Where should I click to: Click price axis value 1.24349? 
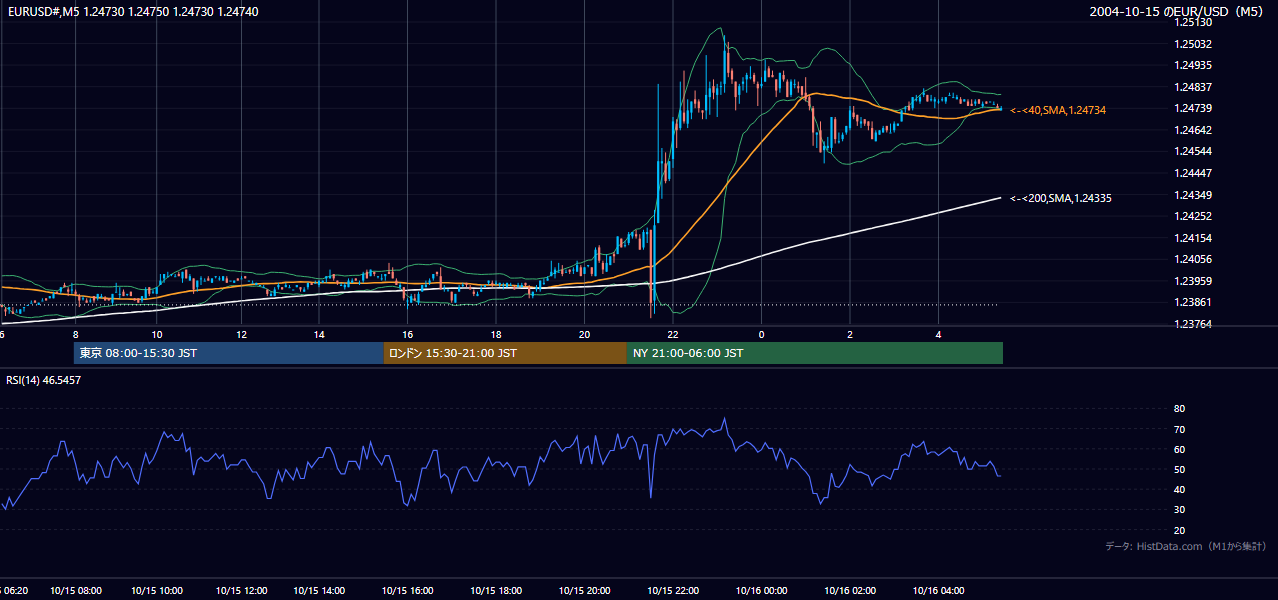click(x=1194, y=195)
